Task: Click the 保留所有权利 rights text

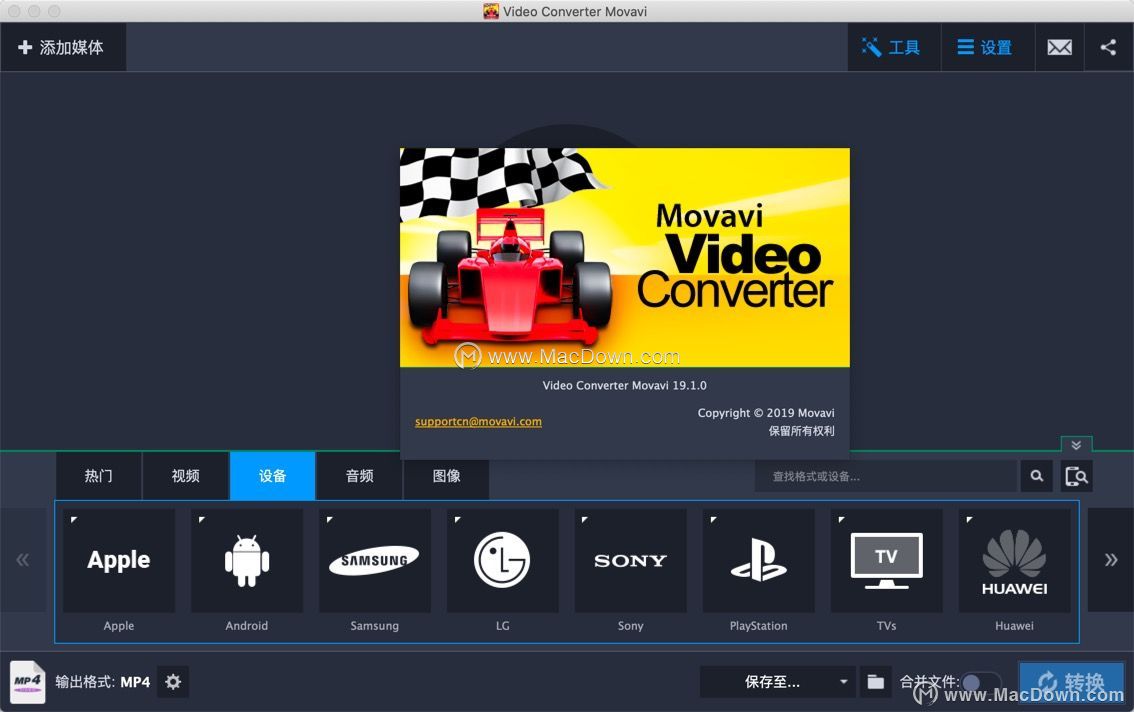Action: tap(801, 431)
